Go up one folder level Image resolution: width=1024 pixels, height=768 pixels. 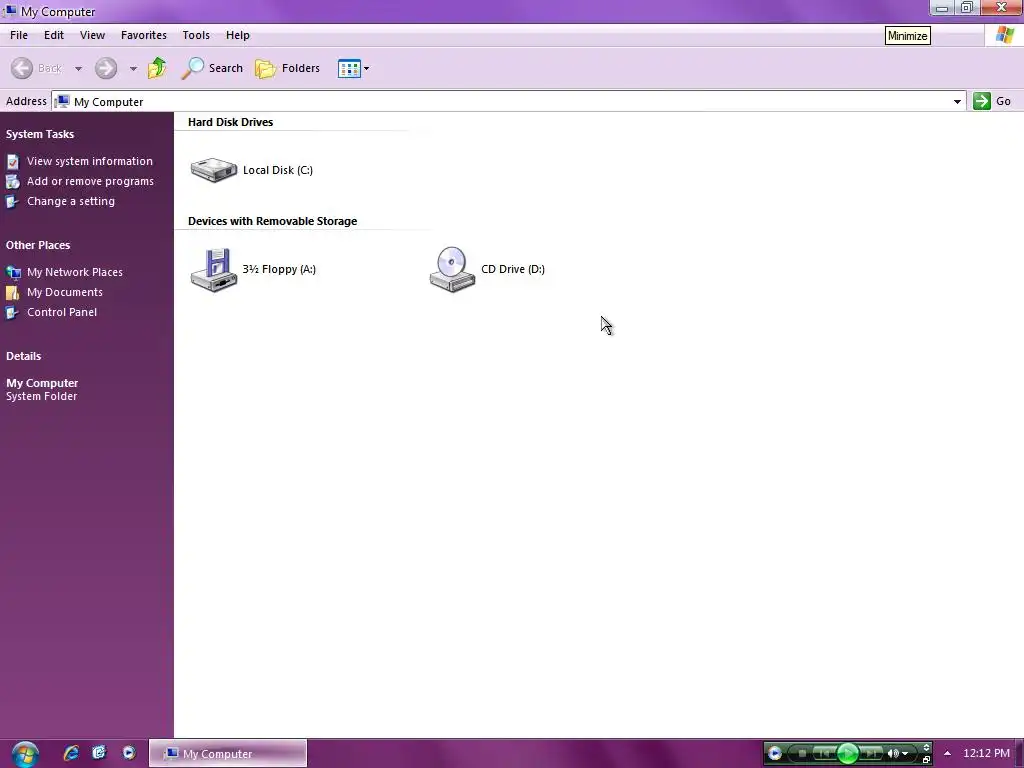(x=157, y=68)
